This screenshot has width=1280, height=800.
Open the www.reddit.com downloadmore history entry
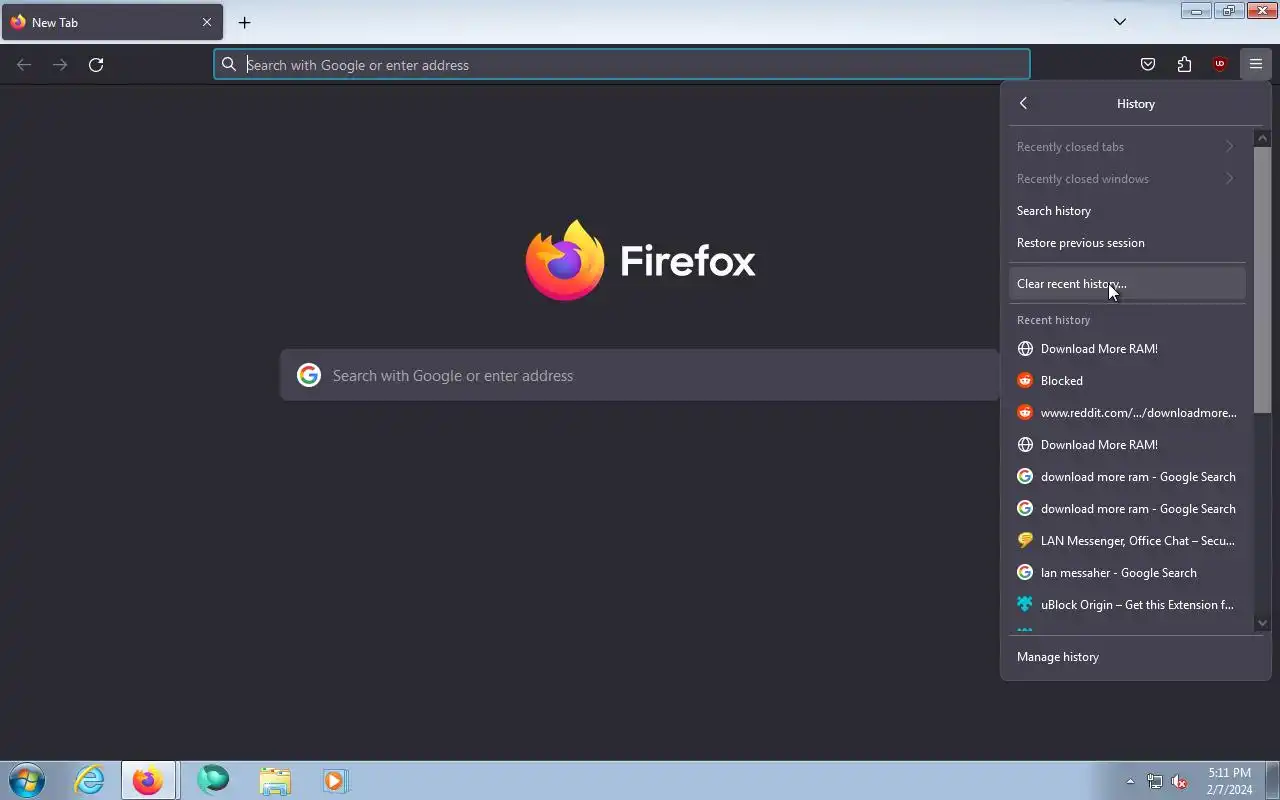(1127, 413)
